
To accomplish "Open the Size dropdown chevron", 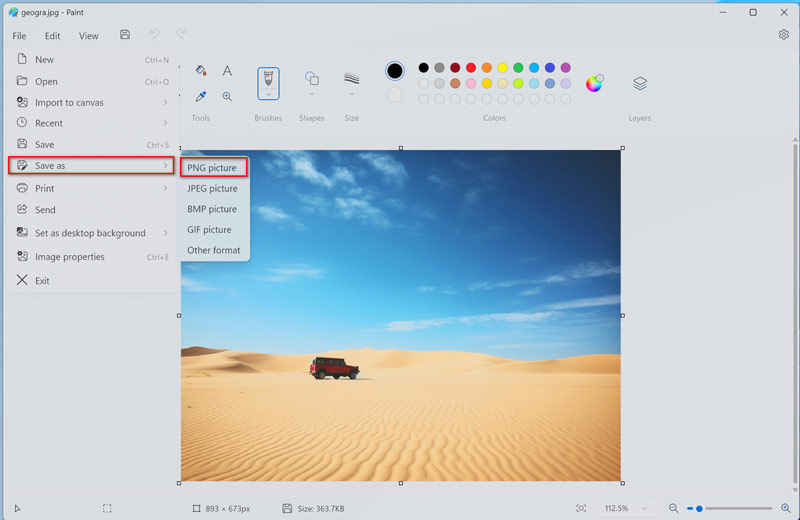I will [x=352, y=94].
